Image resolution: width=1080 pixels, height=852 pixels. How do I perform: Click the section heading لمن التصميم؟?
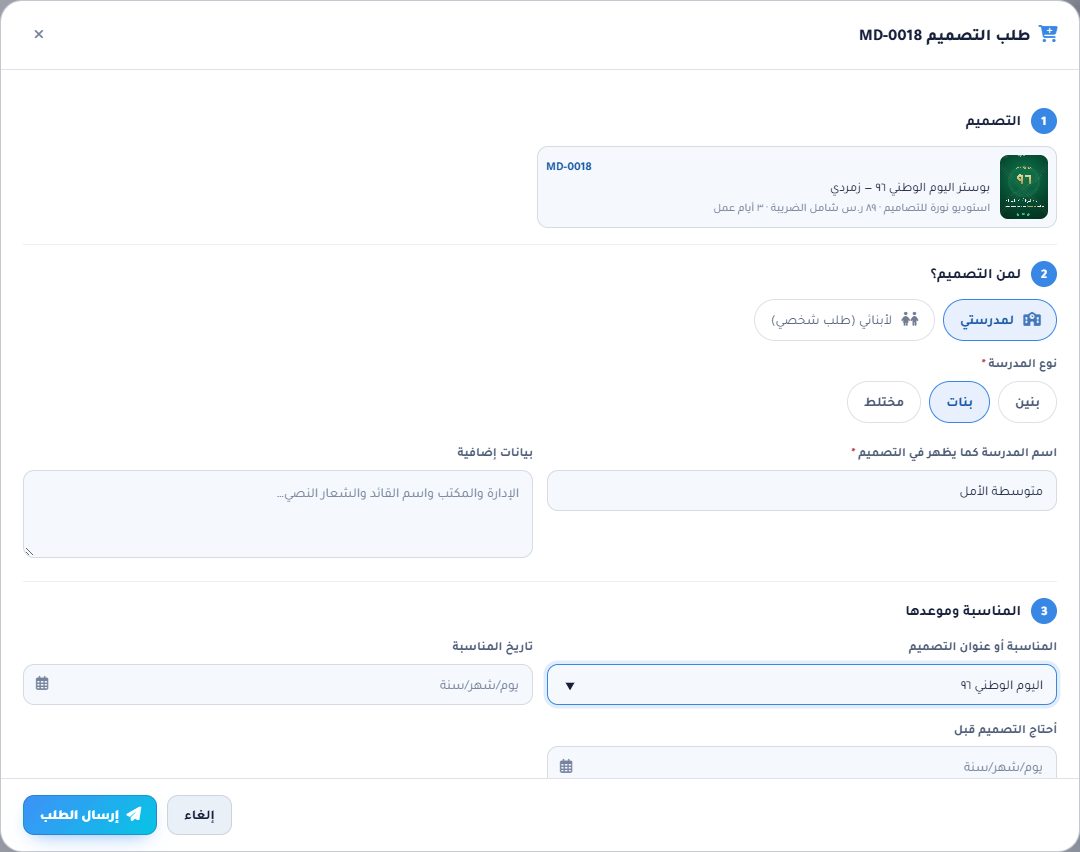[975, 274]
